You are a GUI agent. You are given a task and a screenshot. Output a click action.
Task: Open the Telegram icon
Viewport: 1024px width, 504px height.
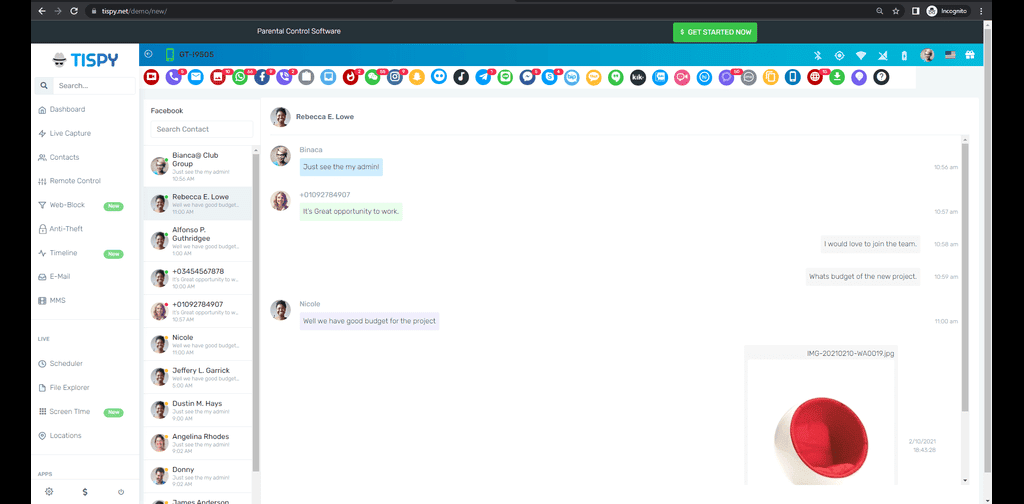tap(483, 77)
